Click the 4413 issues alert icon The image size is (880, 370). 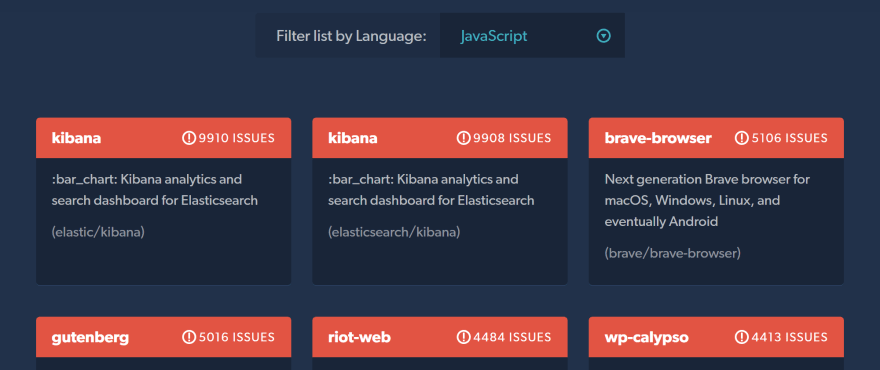click(x=742, y=337)
